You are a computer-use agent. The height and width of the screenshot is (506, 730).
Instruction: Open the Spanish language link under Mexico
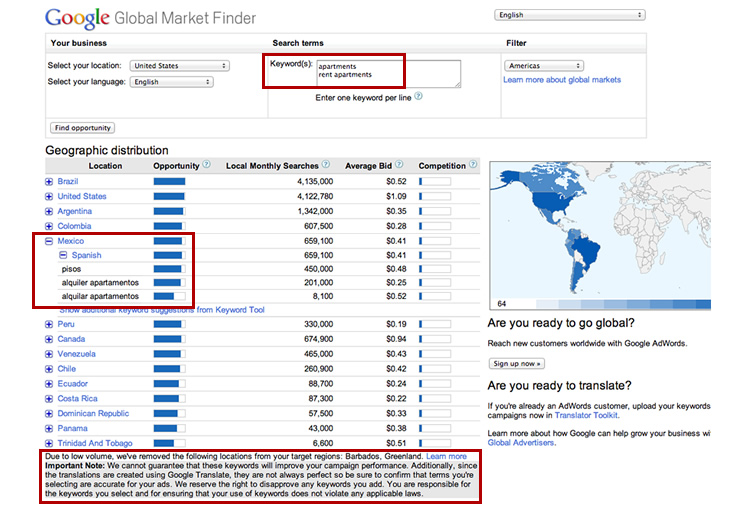[86, 255]
